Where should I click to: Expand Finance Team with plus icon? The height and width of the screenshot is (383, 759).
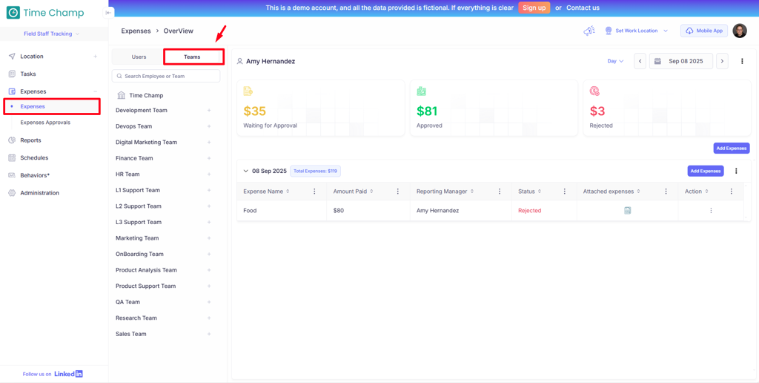point(209,158)
